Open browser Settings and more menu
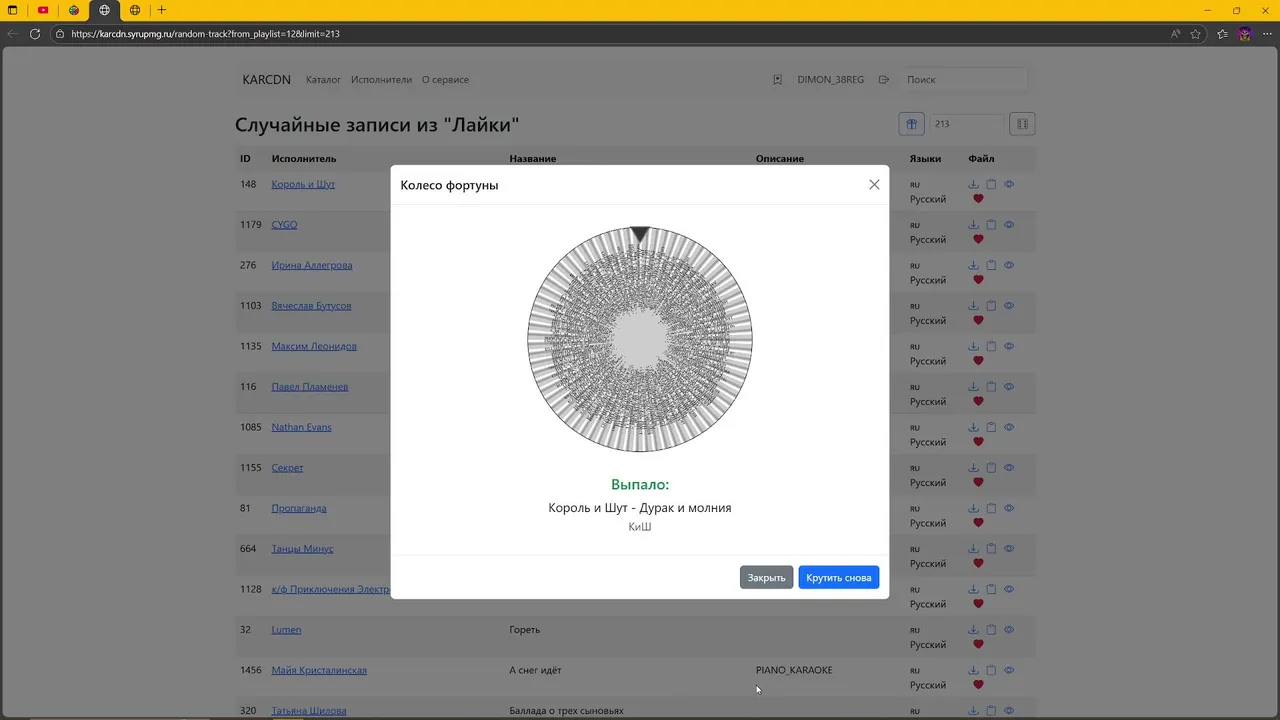The image size is (1280, 720). pyautogui.click(x=1265, y=34)
